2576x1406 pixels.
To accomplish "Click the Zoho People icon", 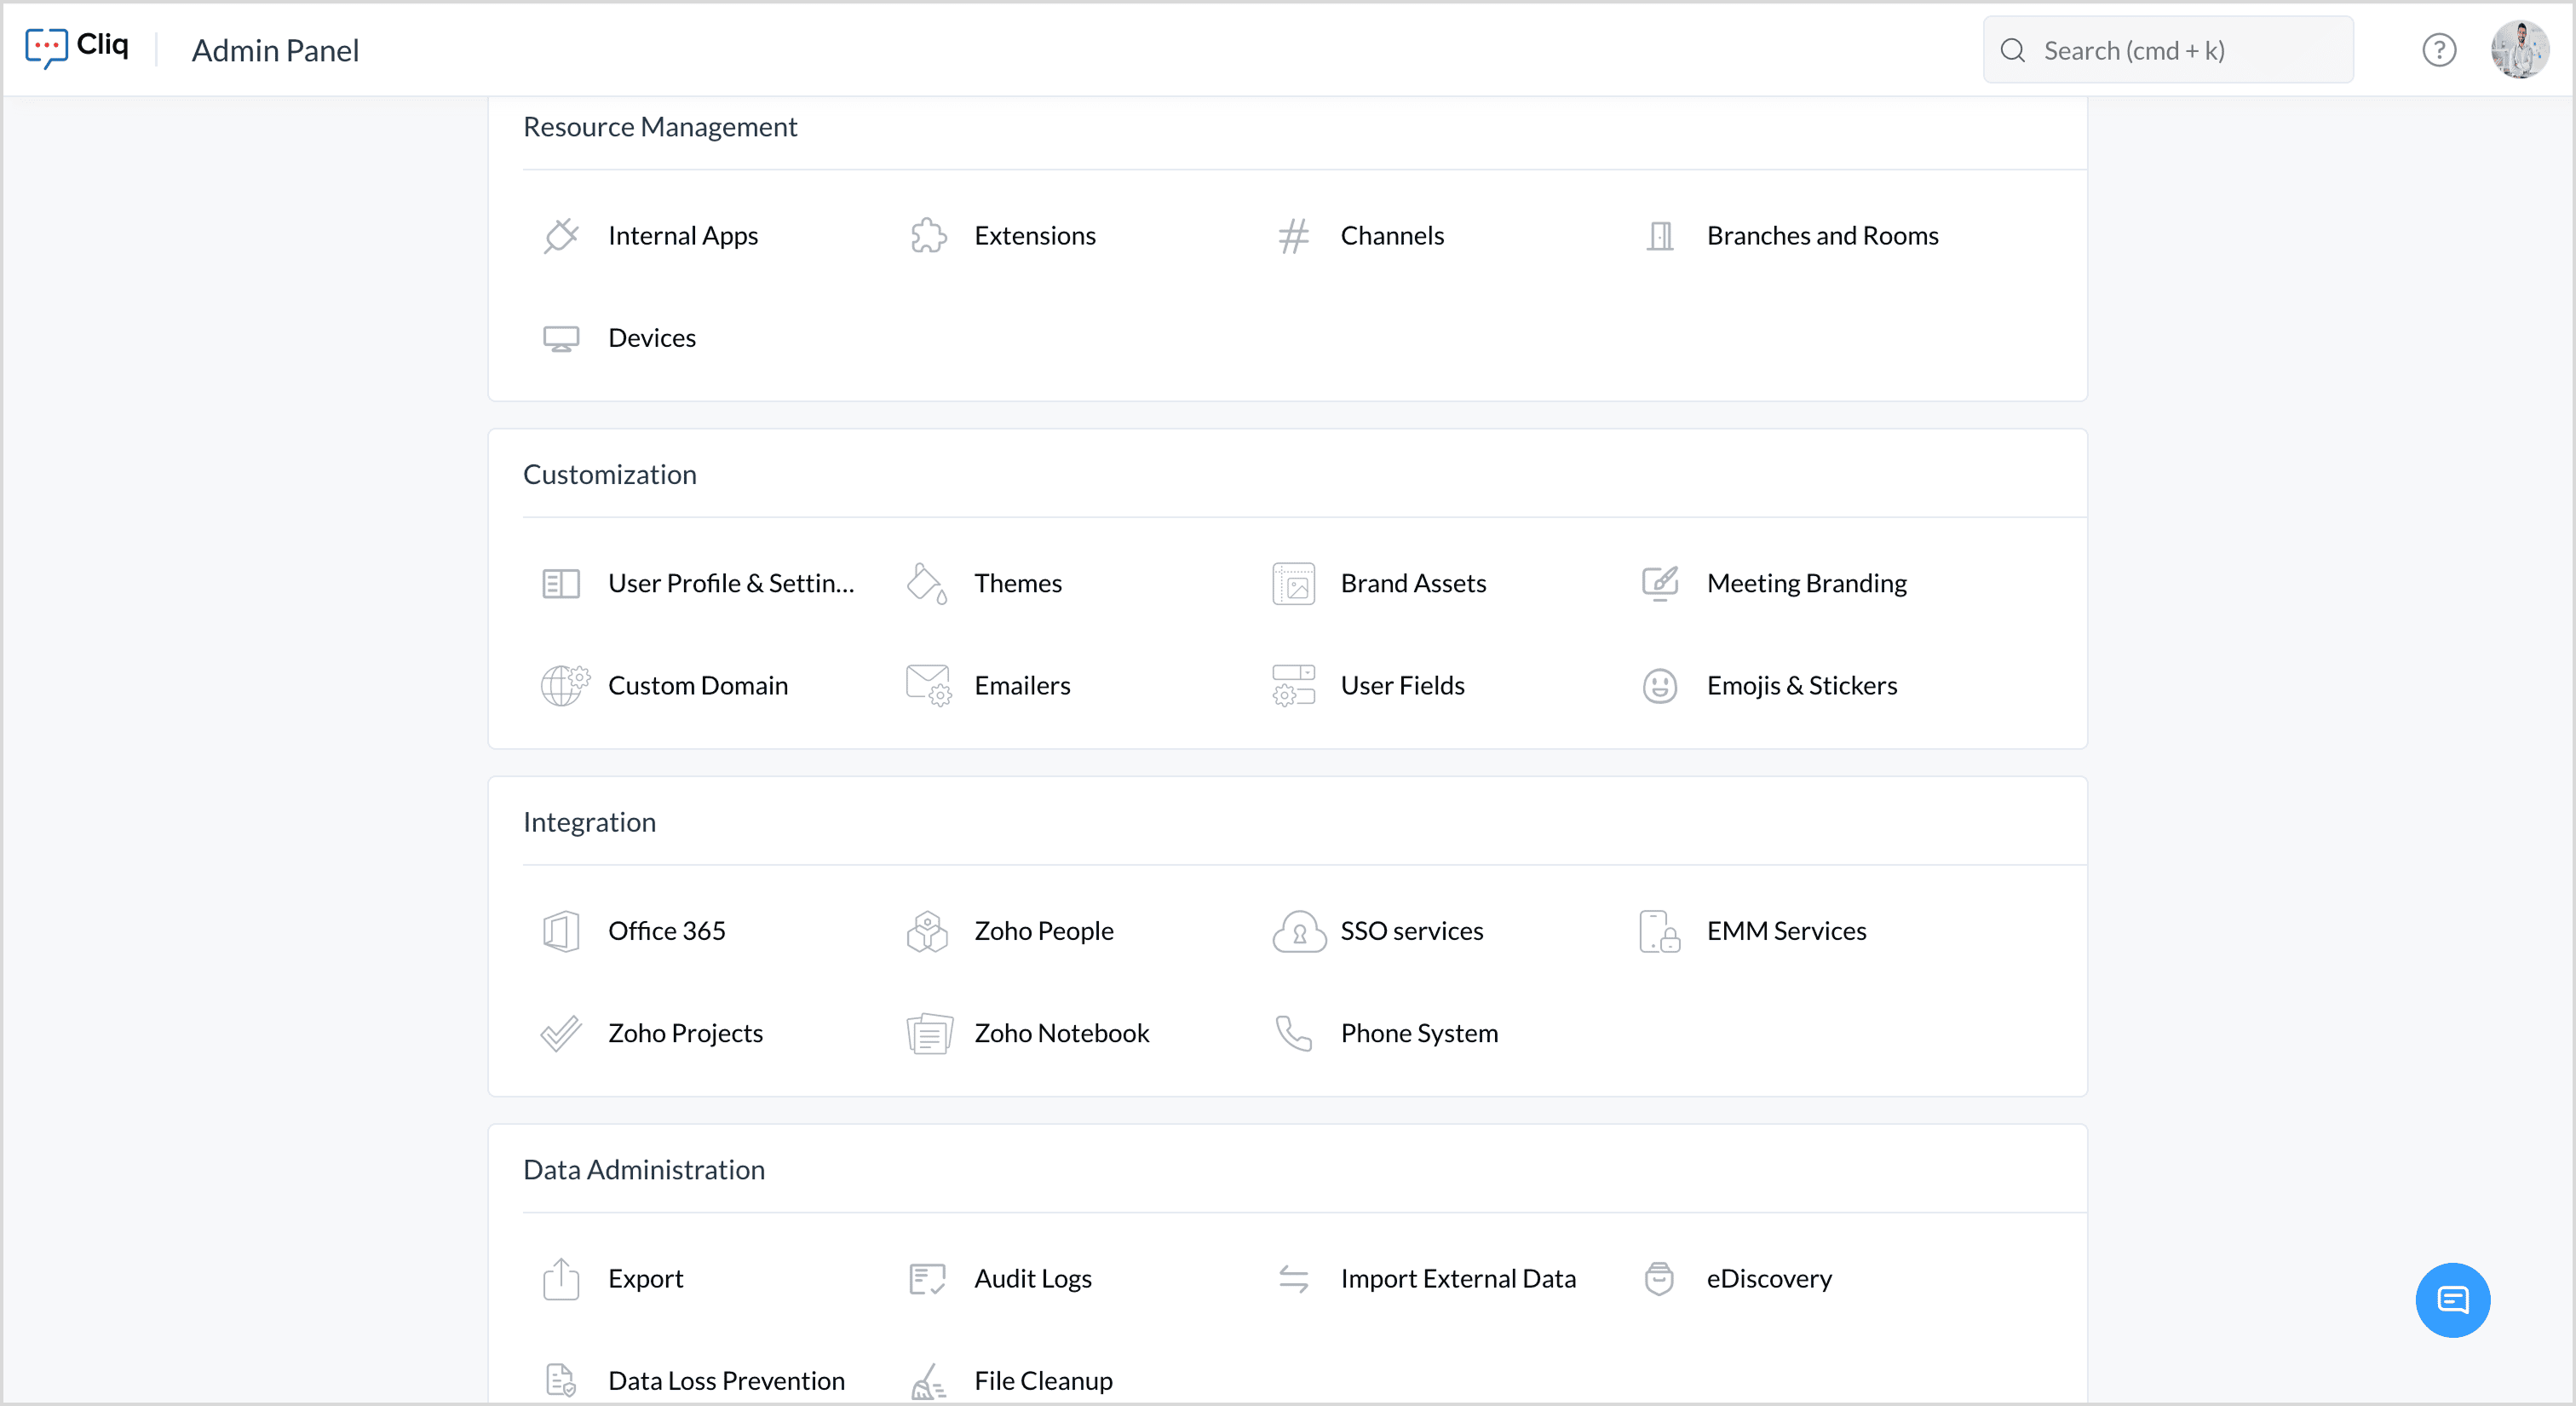I will pyautogui.click(x=927, y=931).
